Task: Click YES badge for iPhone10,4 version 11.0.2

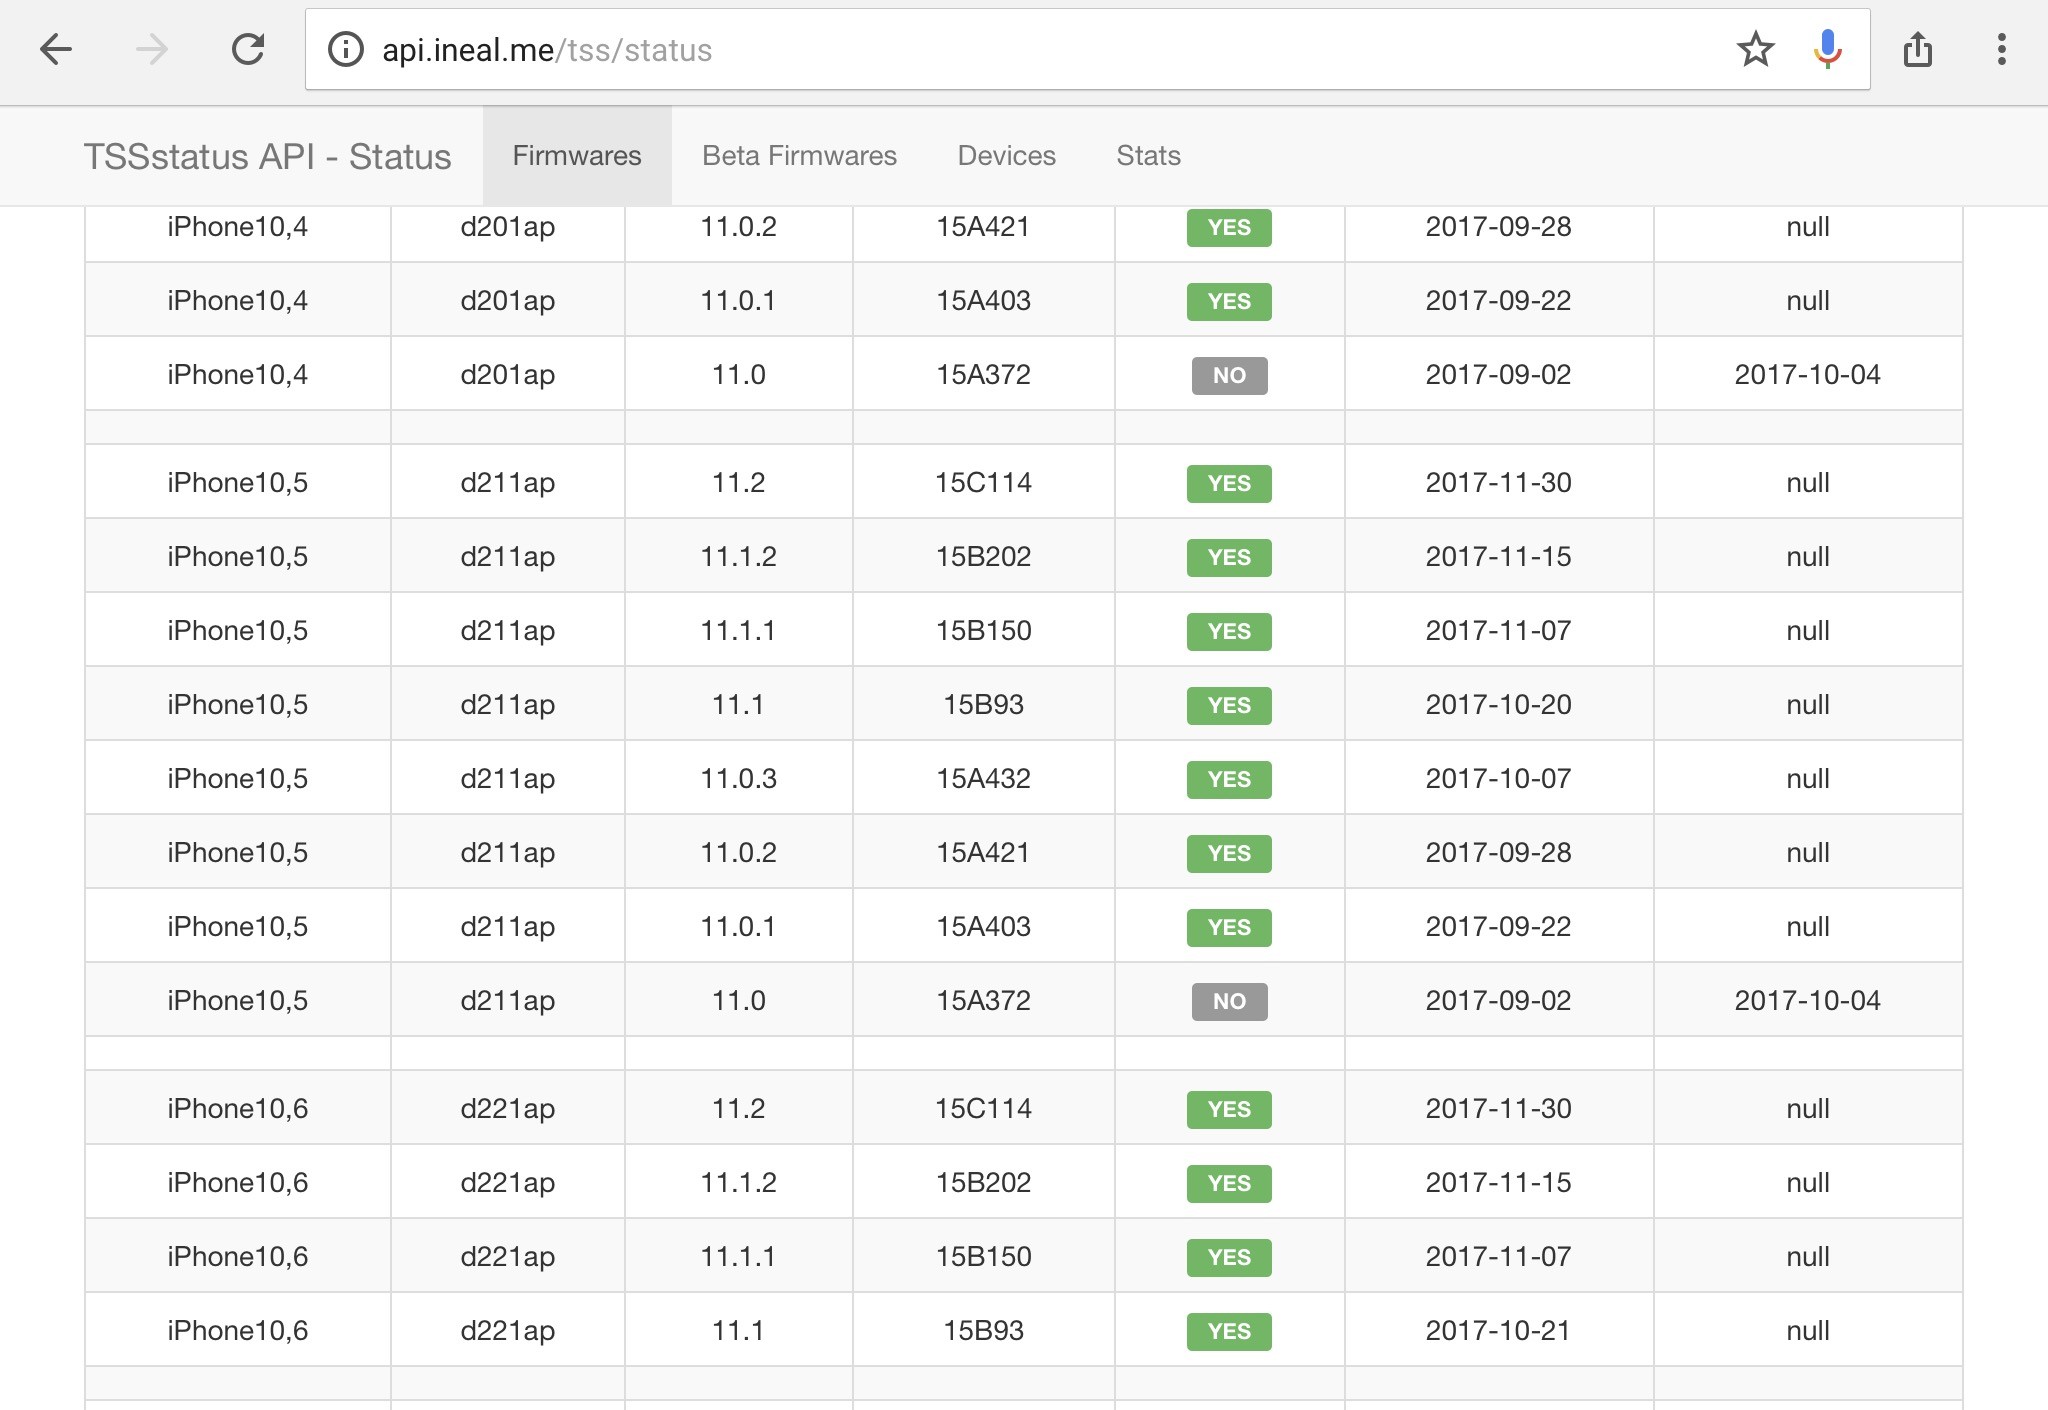Action: 1229,227
